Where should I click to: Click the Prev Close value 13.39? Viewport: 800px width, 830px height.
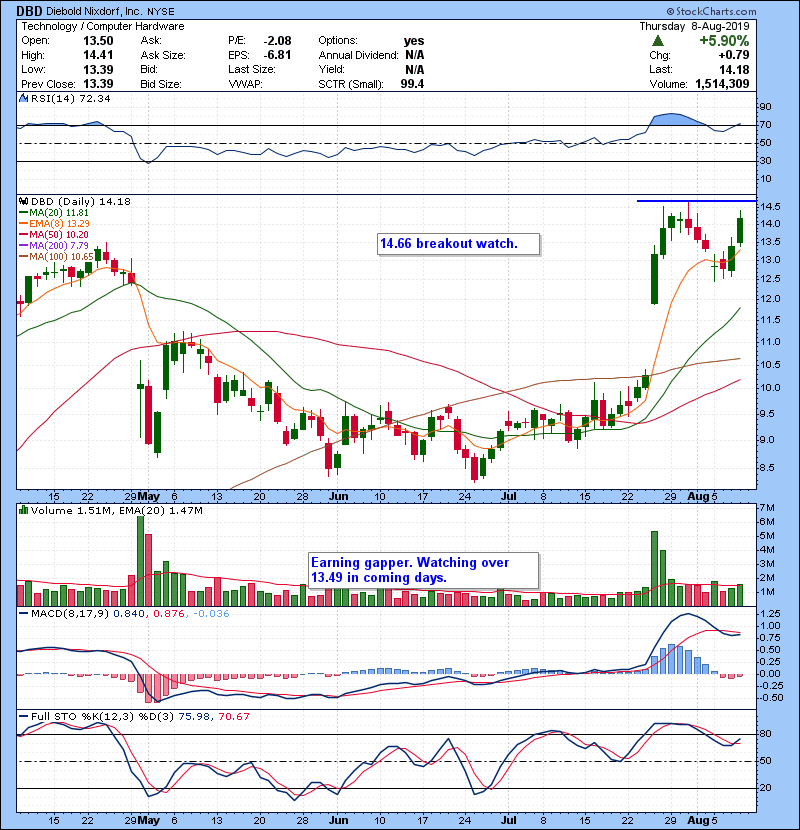coord(98,84)
